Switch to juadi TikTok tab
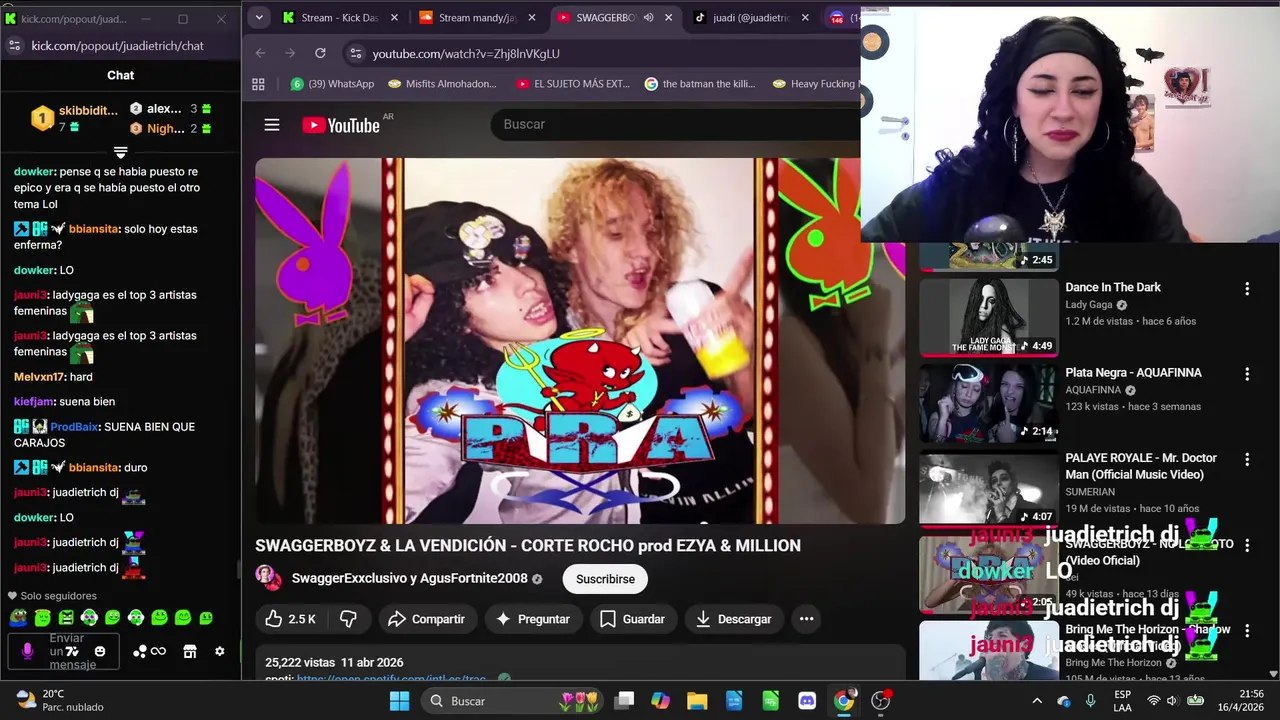 (x=752, y=18)
